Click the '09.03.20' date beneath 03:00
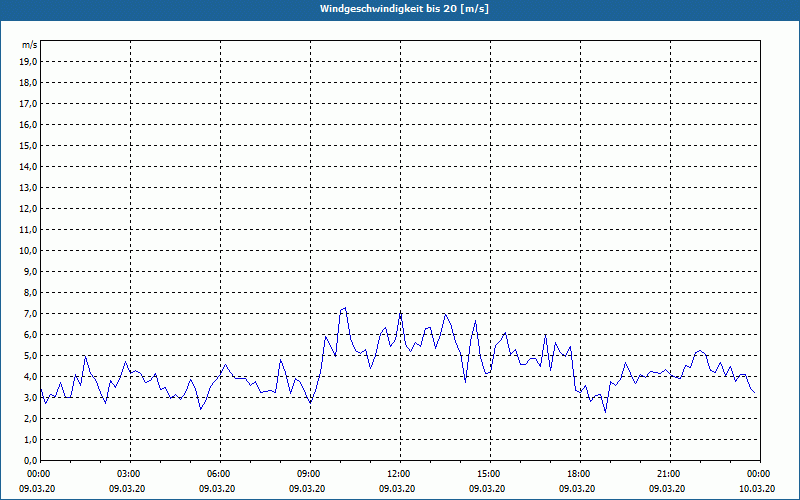The image size is (800, 500). [127, 489]
